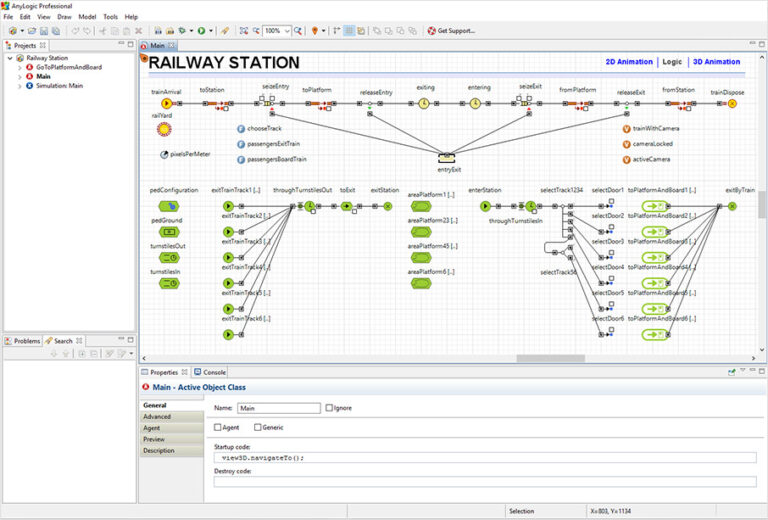The image size is (768, 520).
Task: Select the trainWithCamera variable icon
Action: (627, 129)
